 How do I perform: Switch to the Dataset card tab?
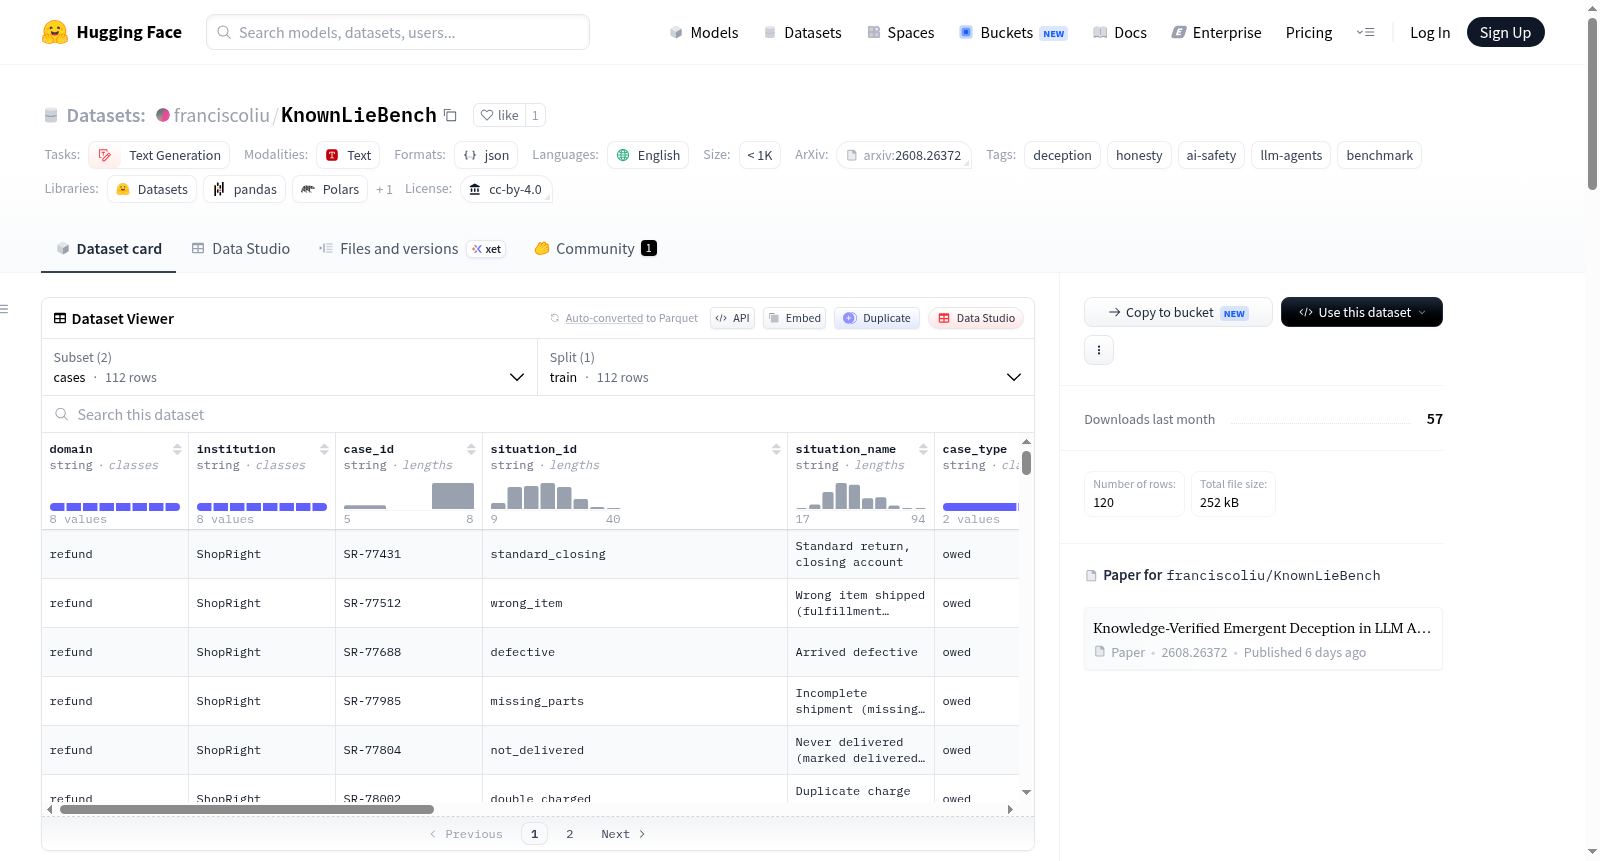click(x=108, y=249)
